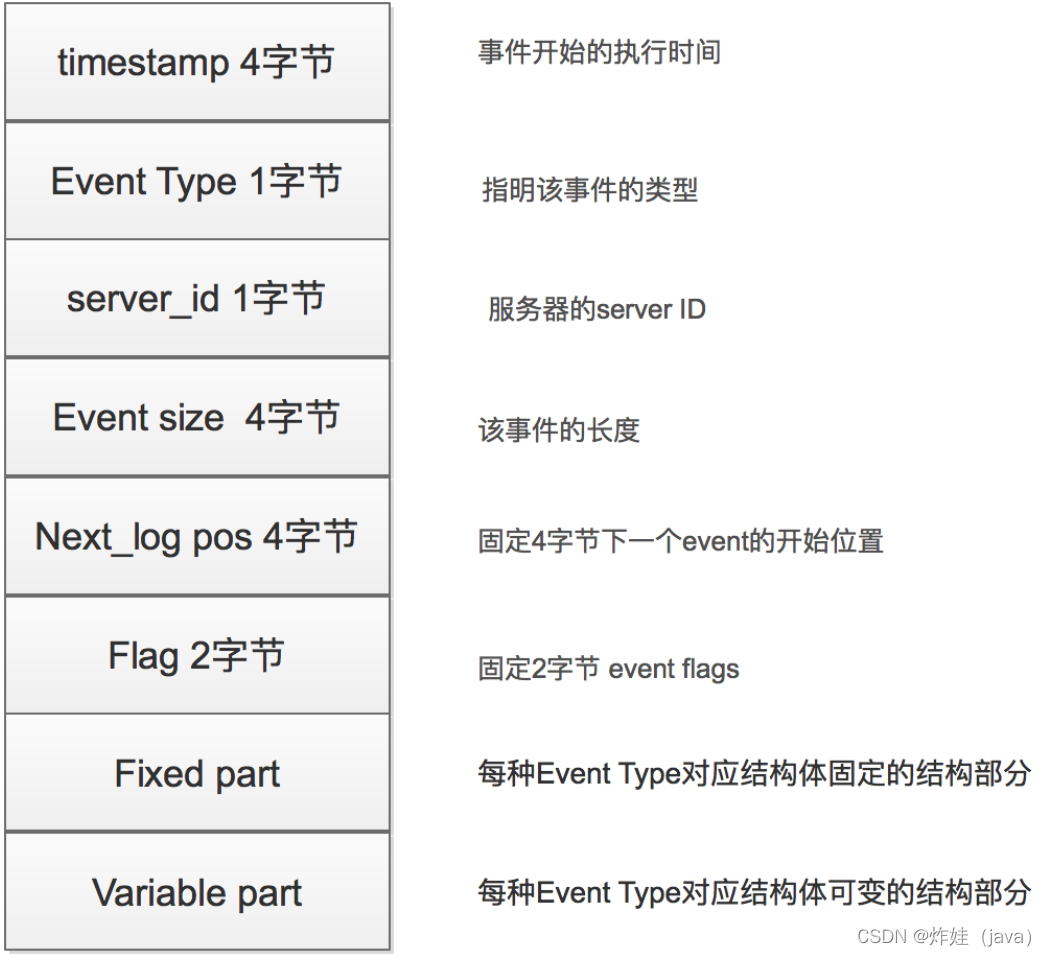Click description '该事件的长度'
Screen dimensions: 1047x956
[x=560, y=429]
